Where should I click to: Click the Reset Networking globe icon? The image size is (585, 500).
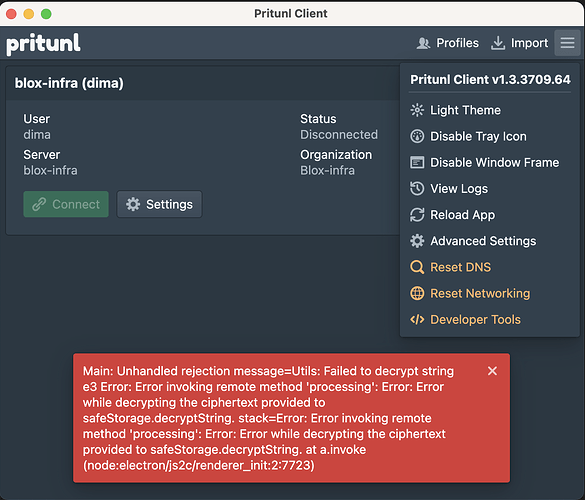coord(417,293)
